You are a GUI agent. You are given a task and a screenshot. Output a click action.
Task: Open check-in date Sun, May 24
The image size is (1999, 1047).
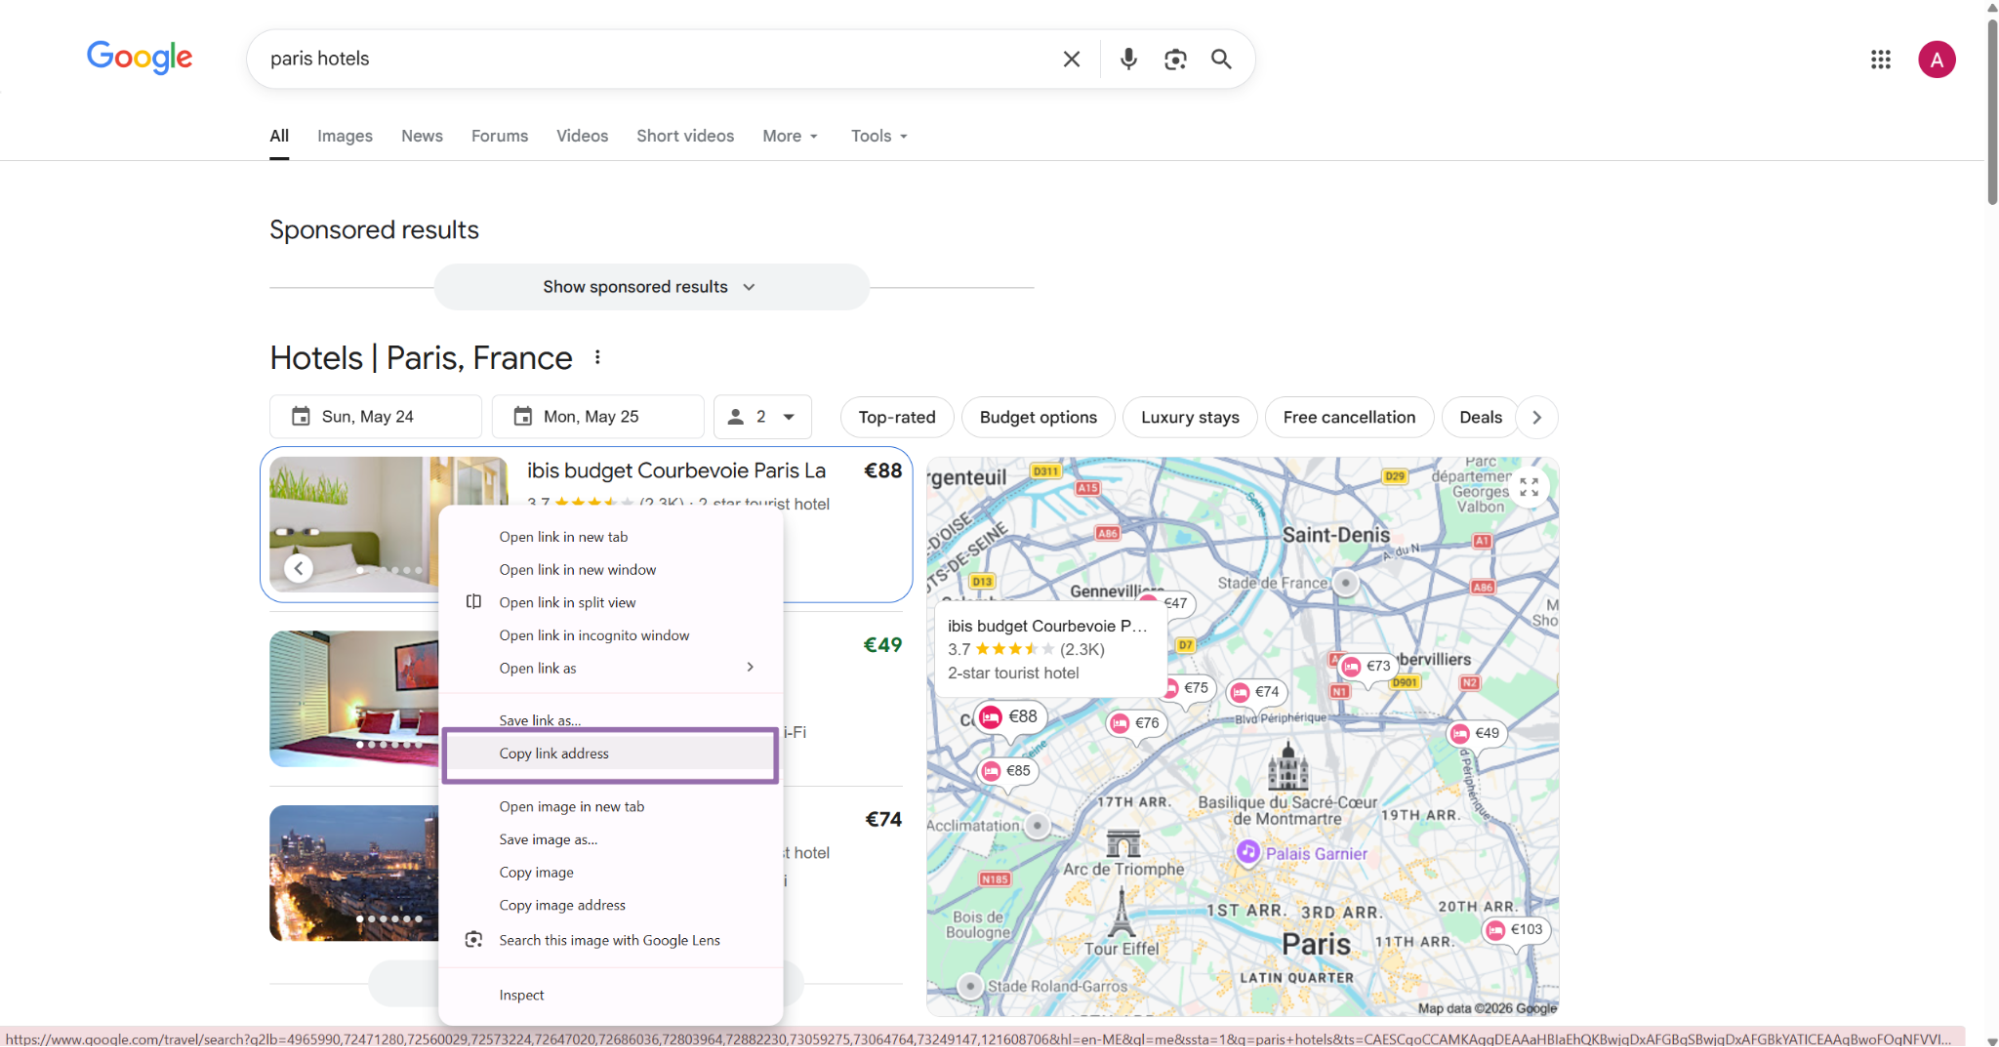click(x=375, y=417)
